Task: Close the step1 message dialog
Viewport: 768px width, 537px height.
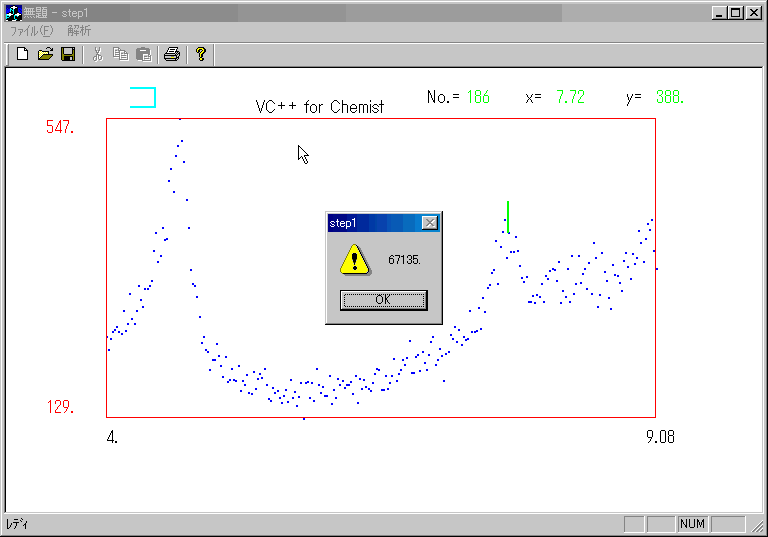Action: [430, 223]
